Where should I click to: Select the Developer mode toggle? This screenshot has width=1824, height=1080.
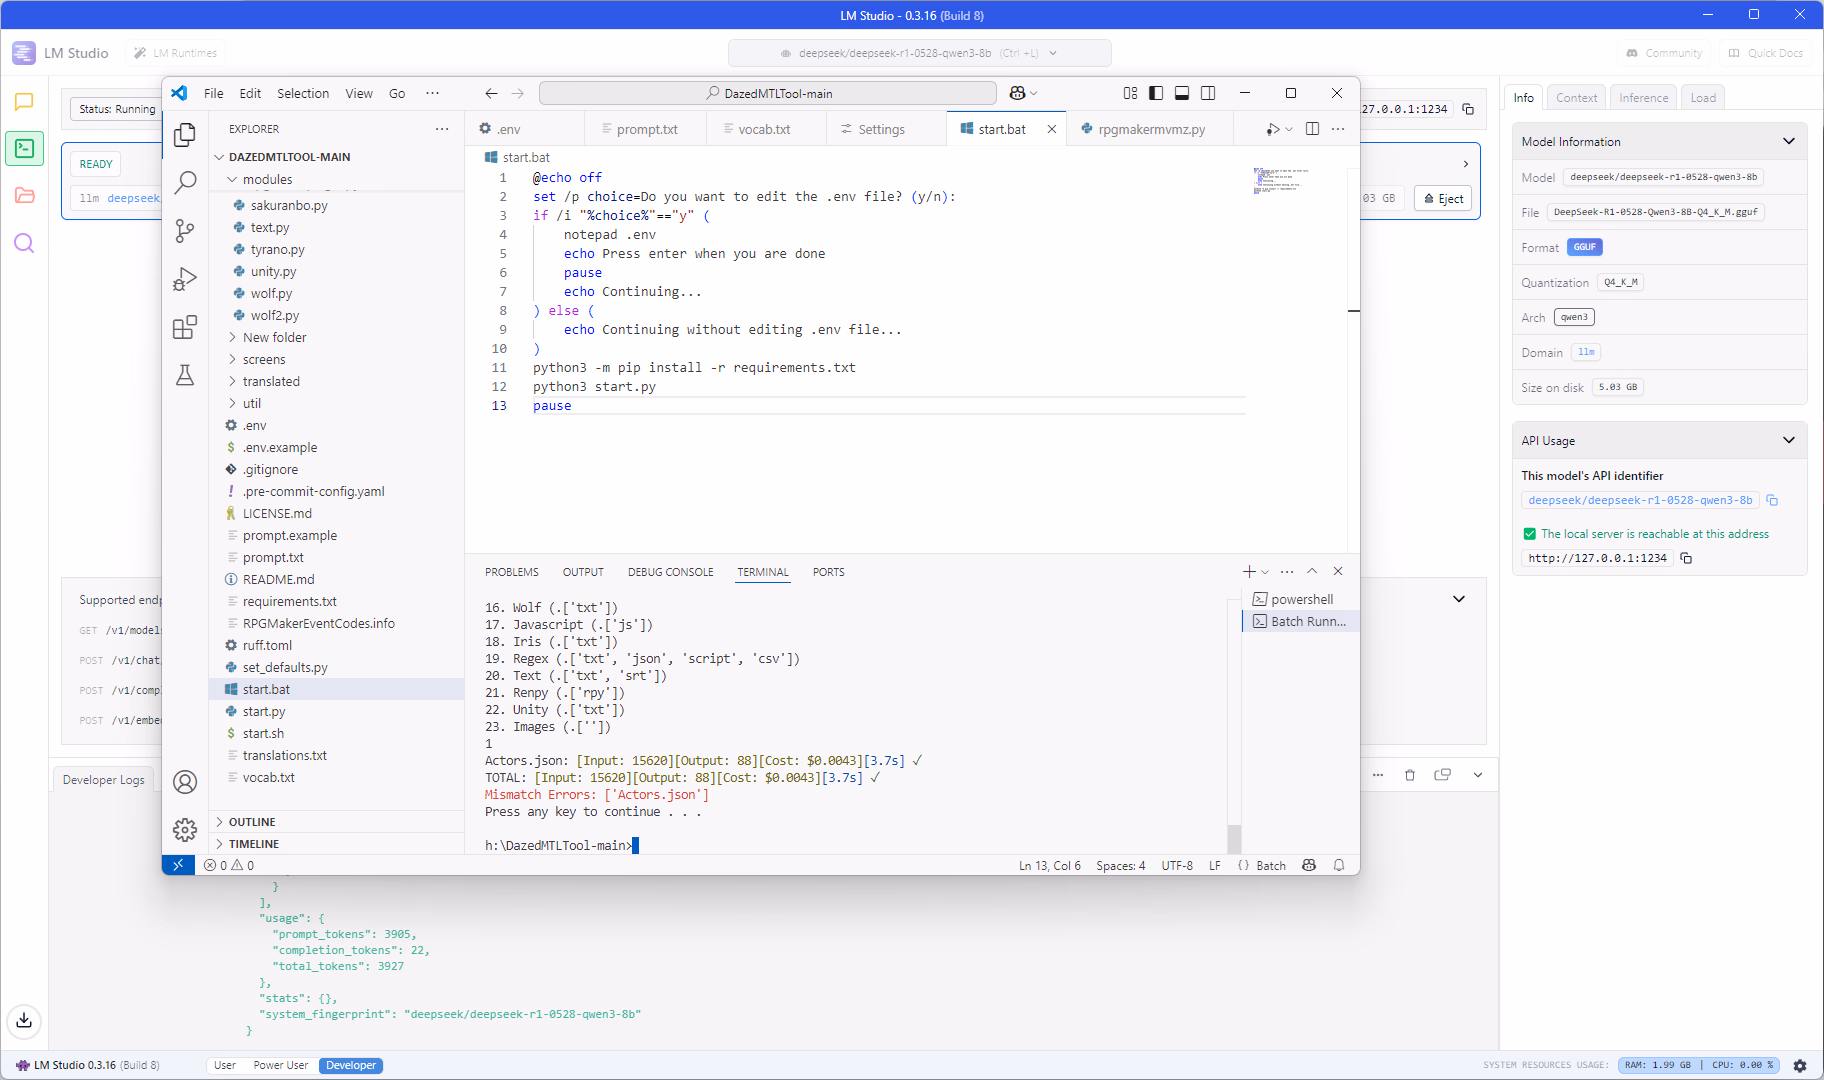(x=351, y=1065)
